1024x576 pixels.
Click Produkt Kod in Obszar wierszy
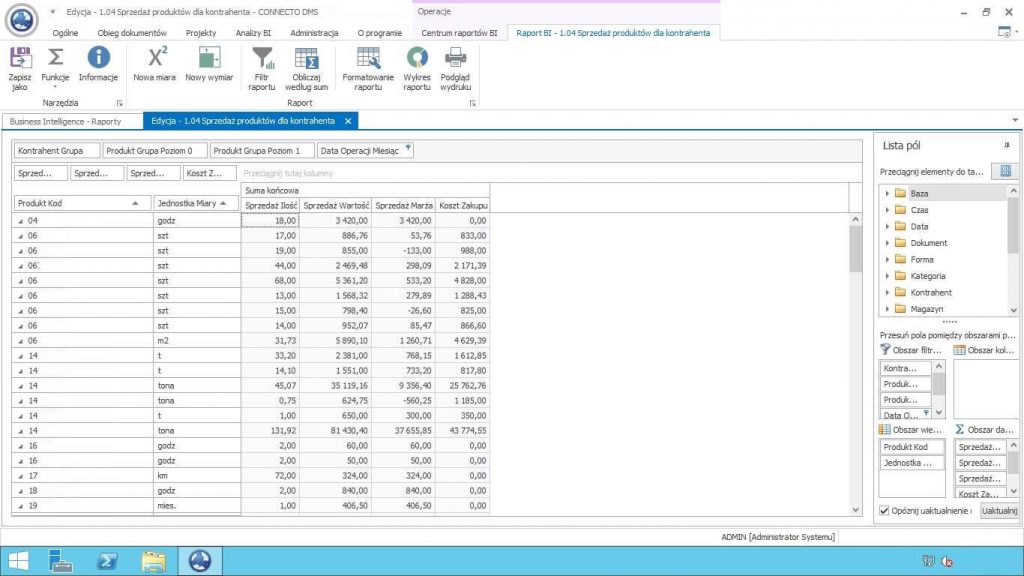[x=912, y=447]
